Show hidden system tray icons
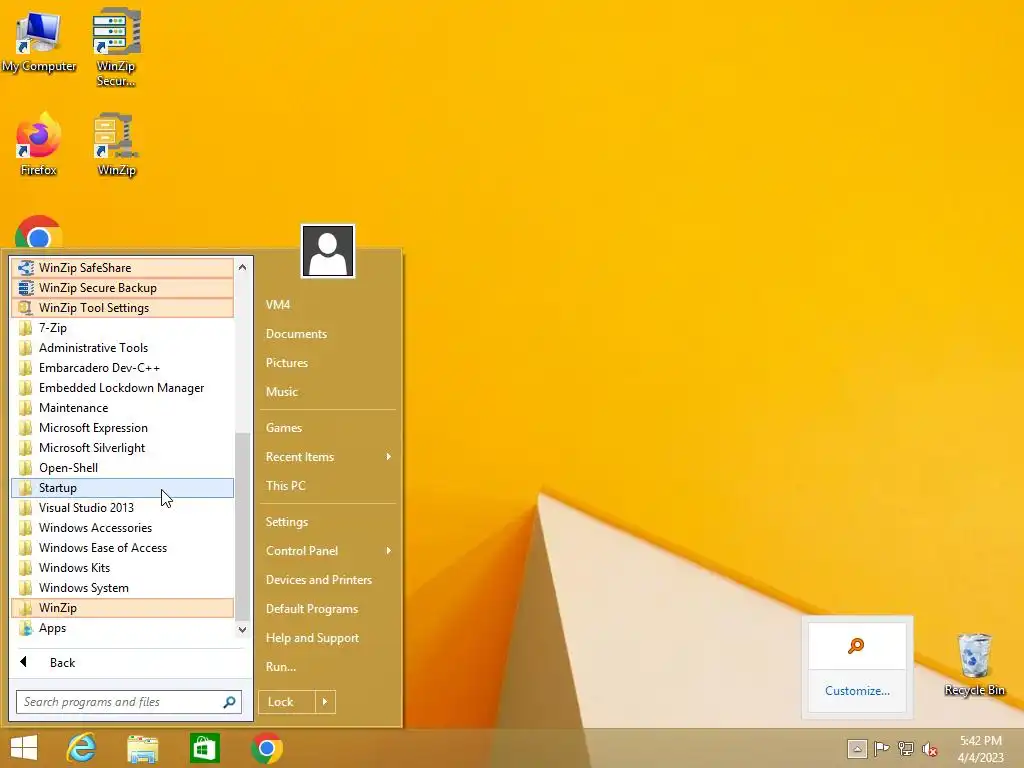 [x=857, y=749]
